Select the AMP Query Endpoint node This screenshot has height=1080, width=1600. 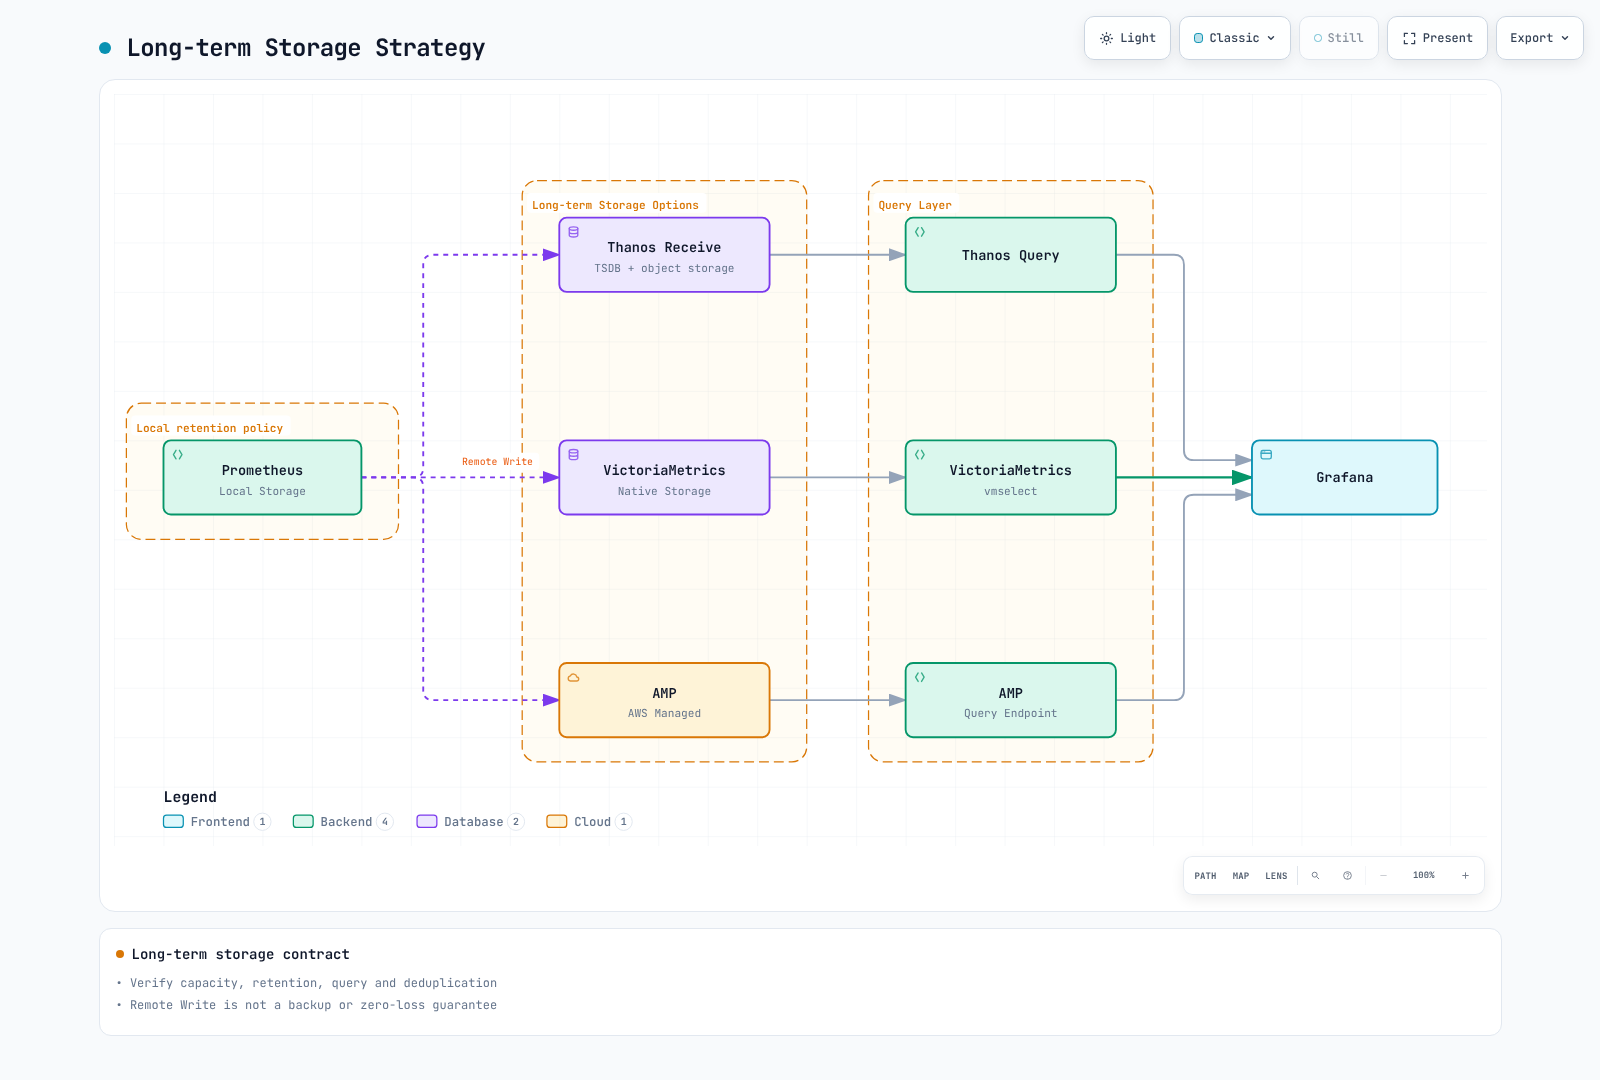click(1010, 700)
